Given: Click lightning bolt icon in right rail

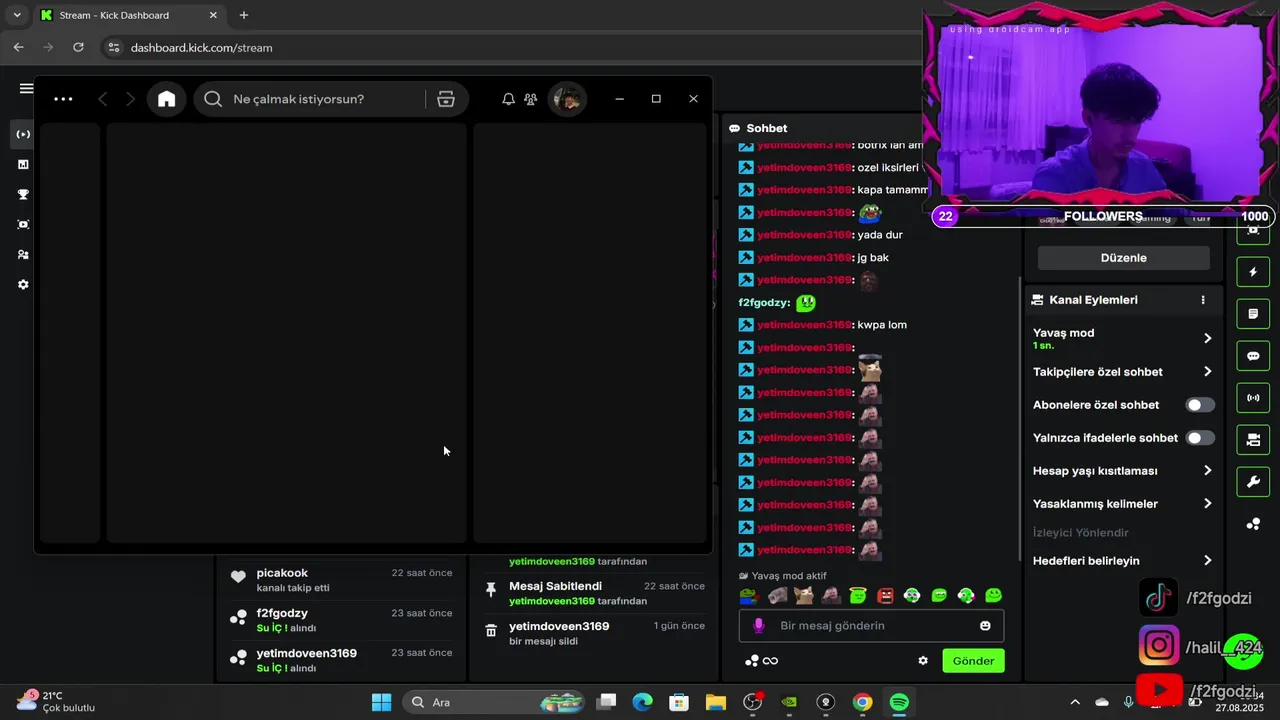Looking at the screenshot, I should (x=1253, y=272).
